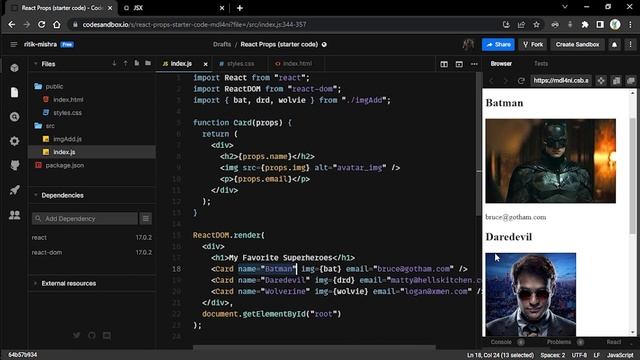640x360 pixels.
Task: Click the download arrow in Files header
Action: tap(114, 64)
